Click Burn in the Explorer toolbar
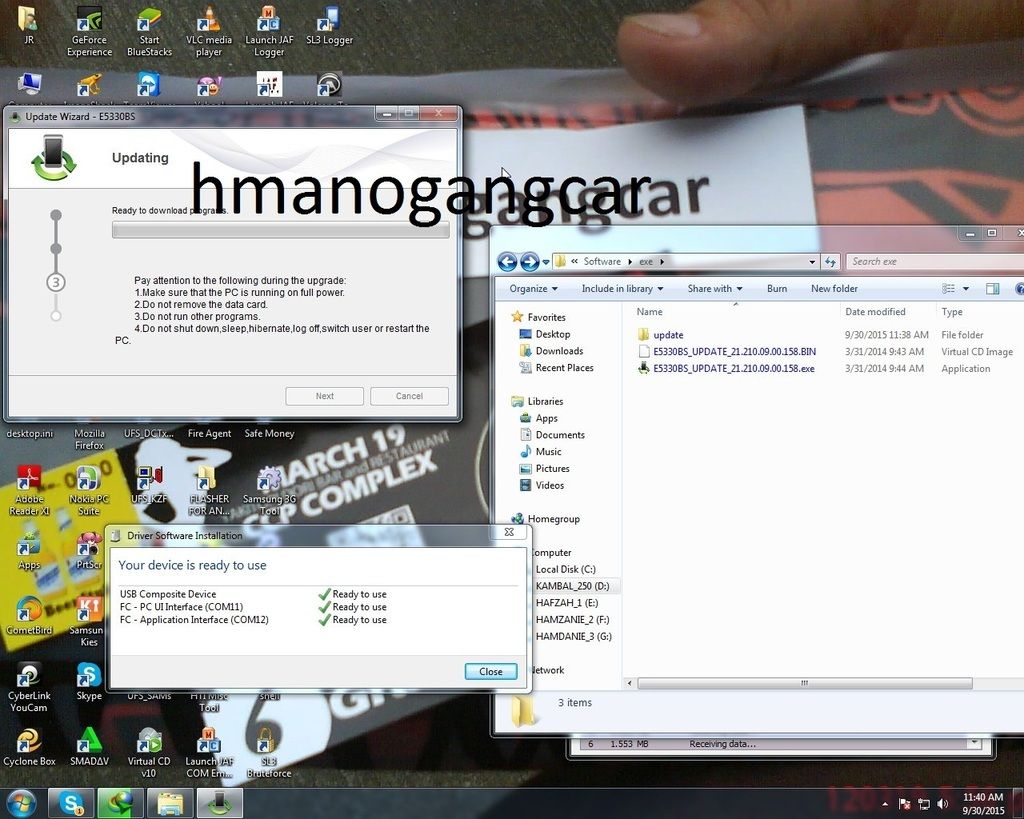The image size is (1024, 819). pyautogui.click(x=777, y=289)
